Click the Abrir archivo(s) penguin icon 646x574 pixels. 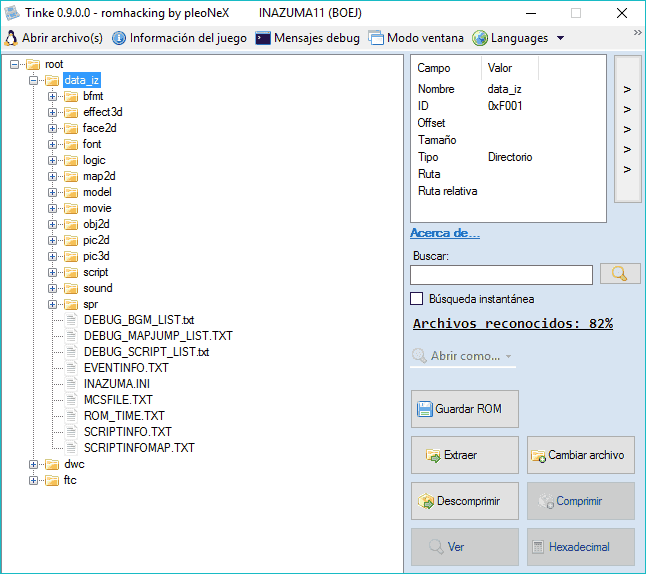point(11,38)
